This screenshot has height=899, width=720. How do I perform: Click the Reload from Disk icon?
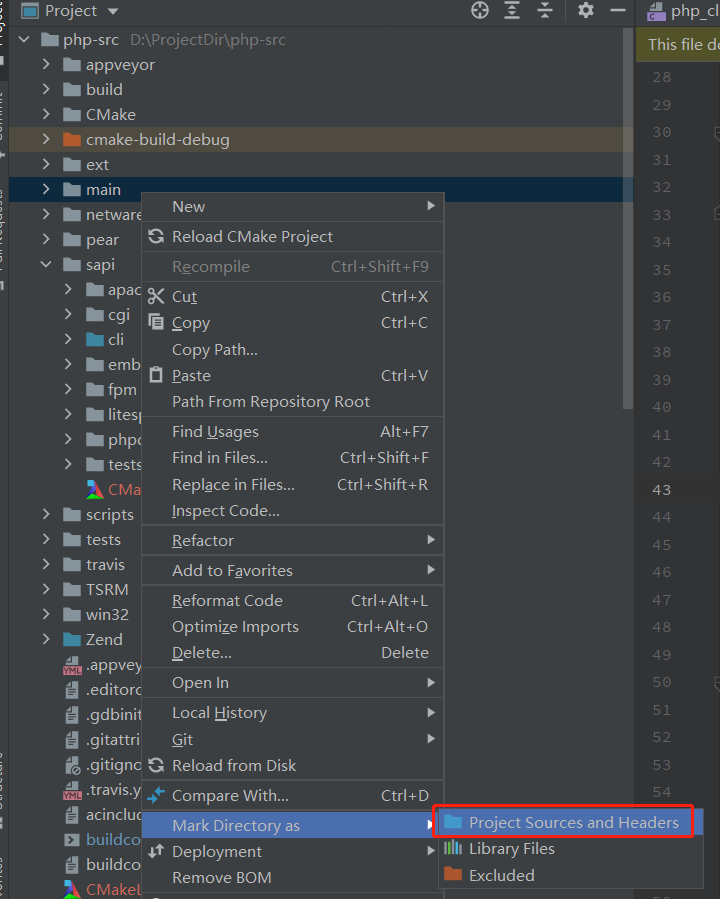156,765
